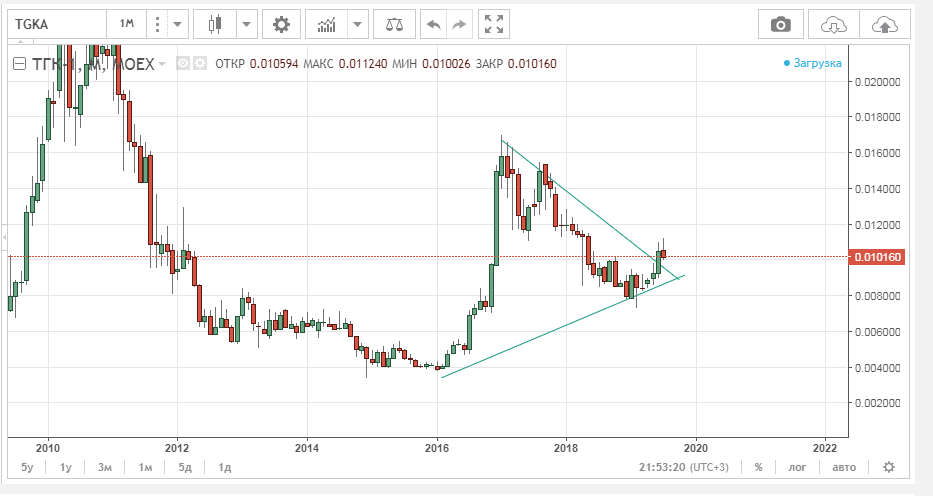Screen dimensions: 933x496
Task: Click the time zone 21:53:20 (UTC+3)
Action: (684, 467)
